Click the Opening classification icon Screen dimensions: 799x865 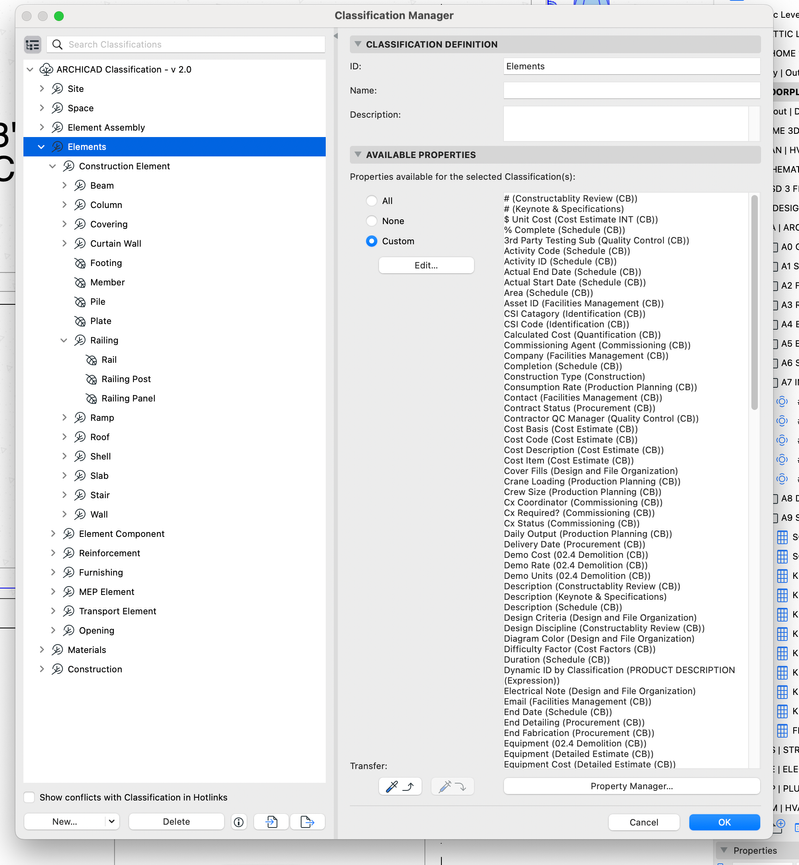tap(68, 631)
